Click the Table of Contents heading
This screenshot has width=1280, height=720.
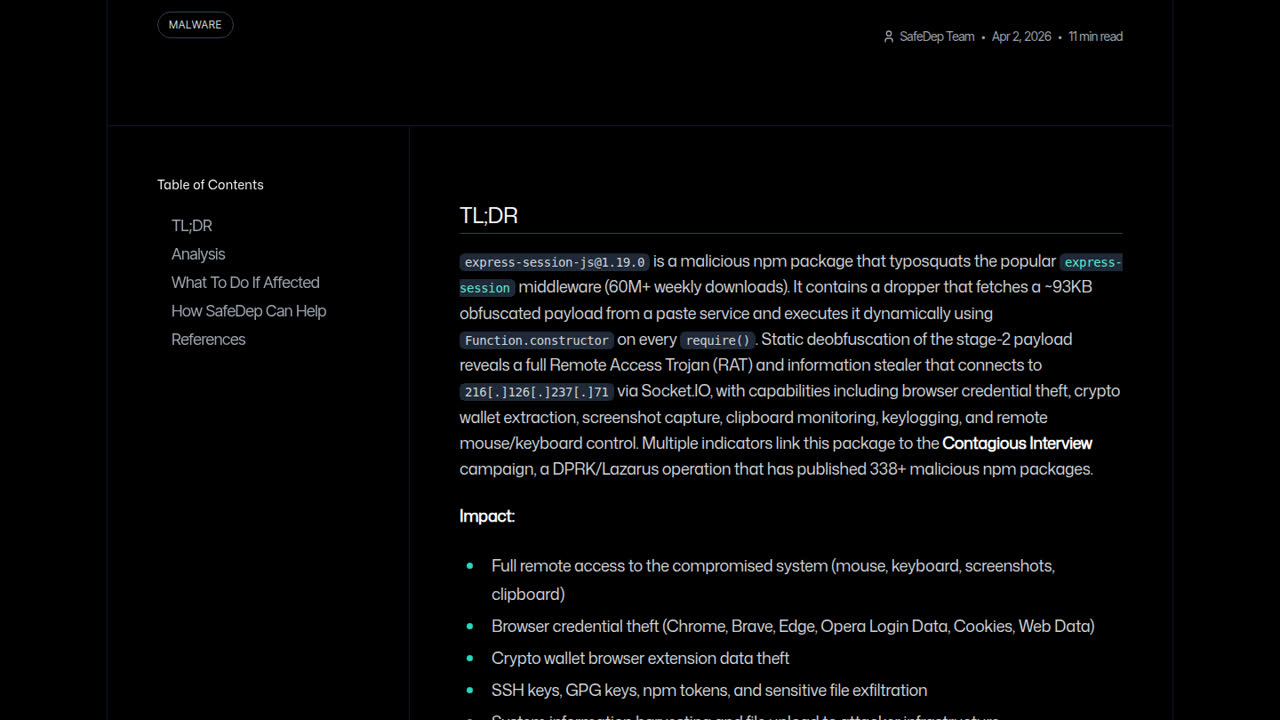210,185
